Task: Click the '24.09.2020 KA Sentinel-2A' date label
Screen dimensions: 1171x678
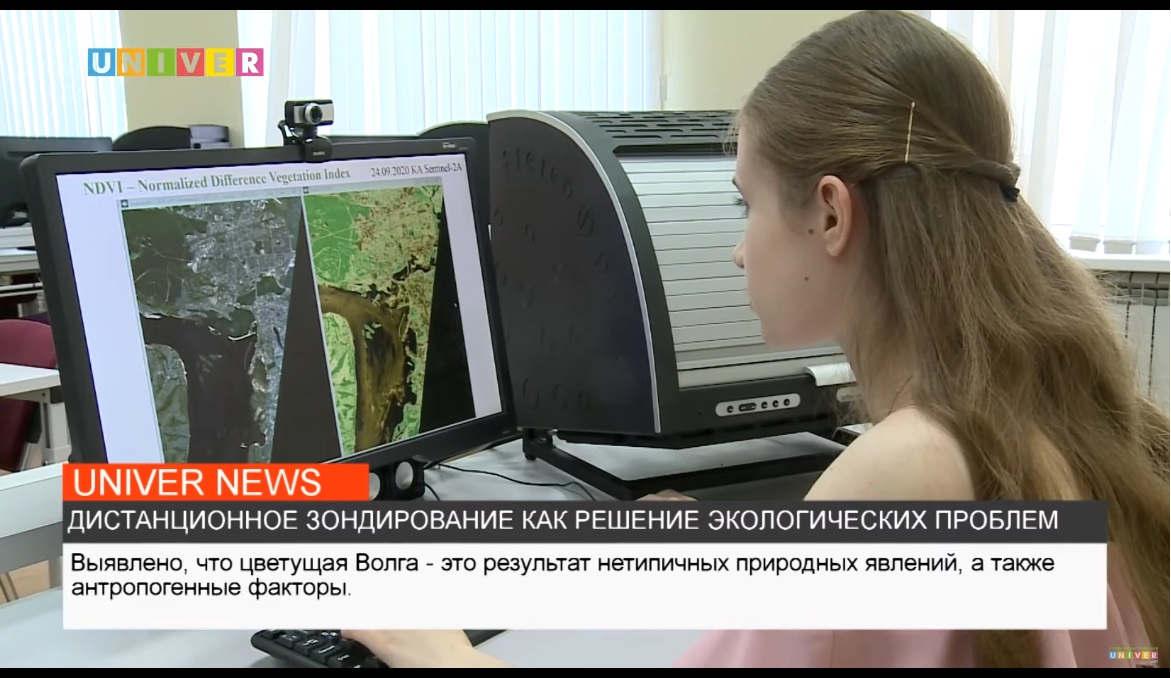Action: tap(415, 171)
